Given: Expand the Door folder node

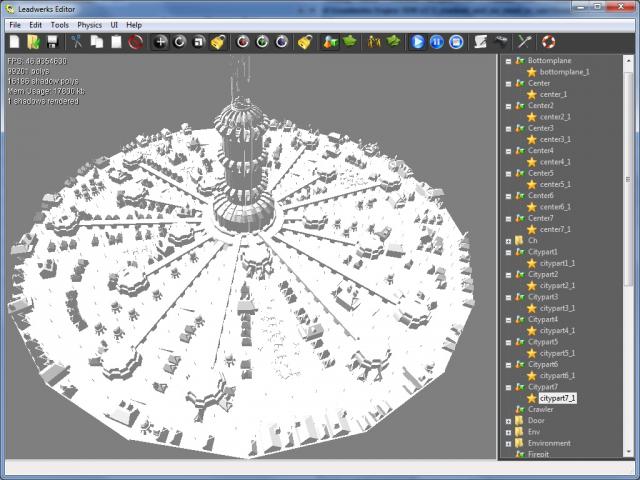Looking at the screenshot, I should (508, 421).
